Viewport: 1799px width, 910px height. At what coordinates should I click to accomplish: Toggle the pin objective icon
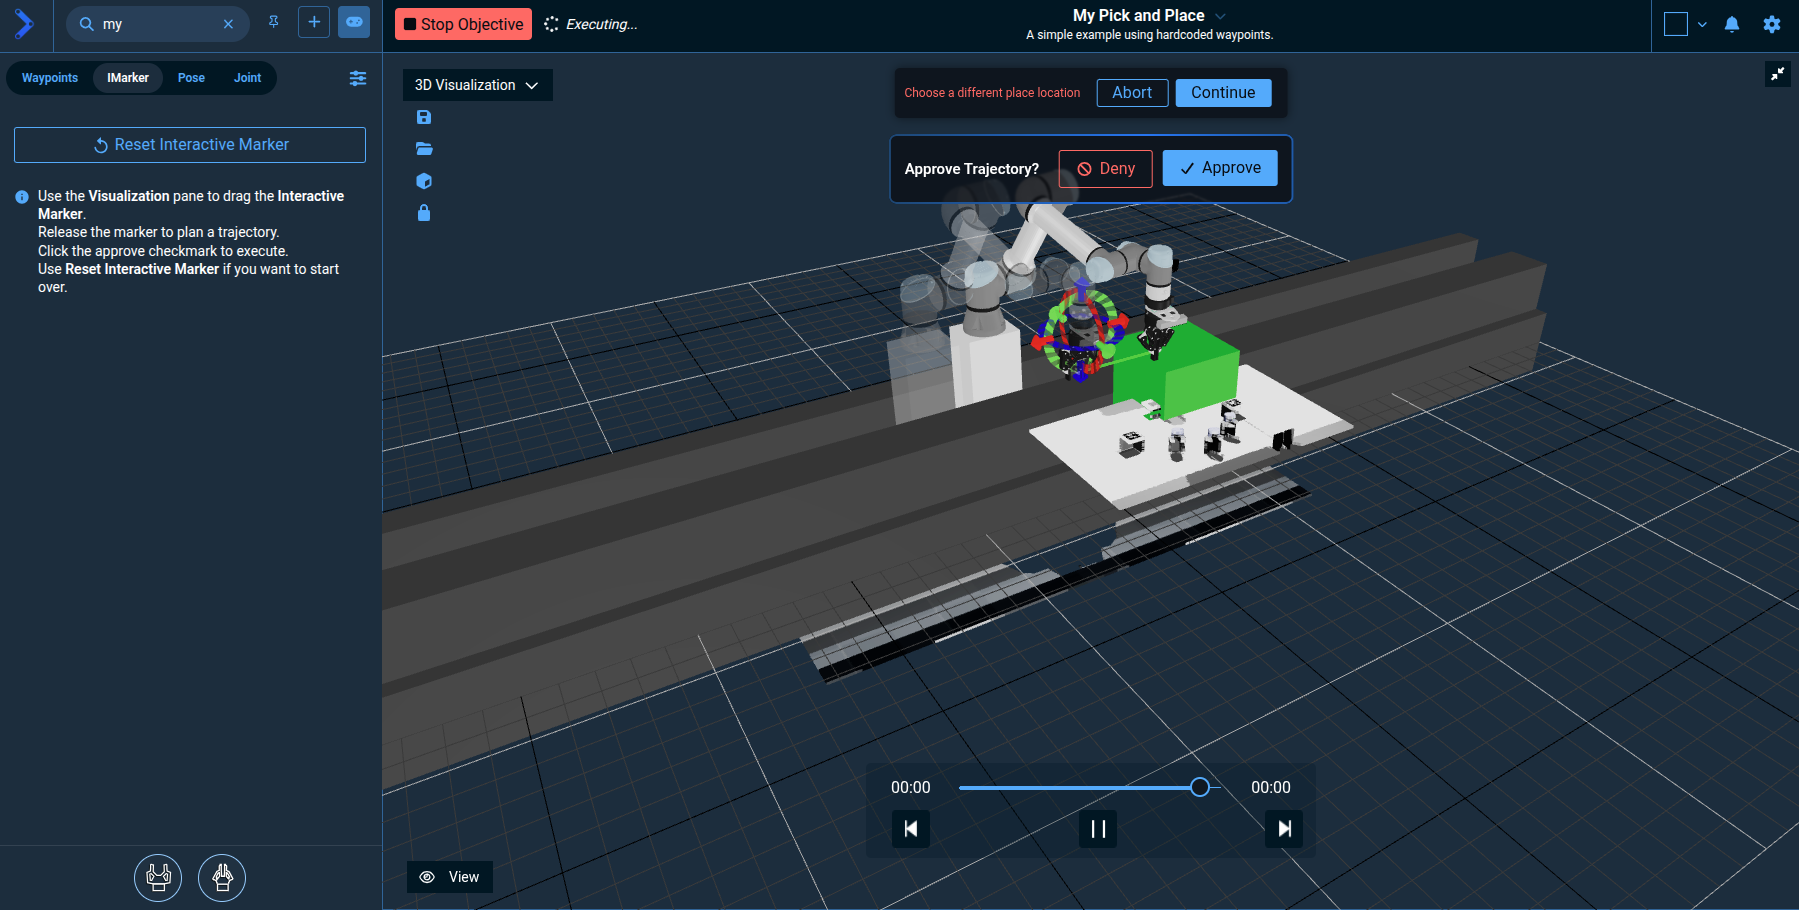point(274,22)
